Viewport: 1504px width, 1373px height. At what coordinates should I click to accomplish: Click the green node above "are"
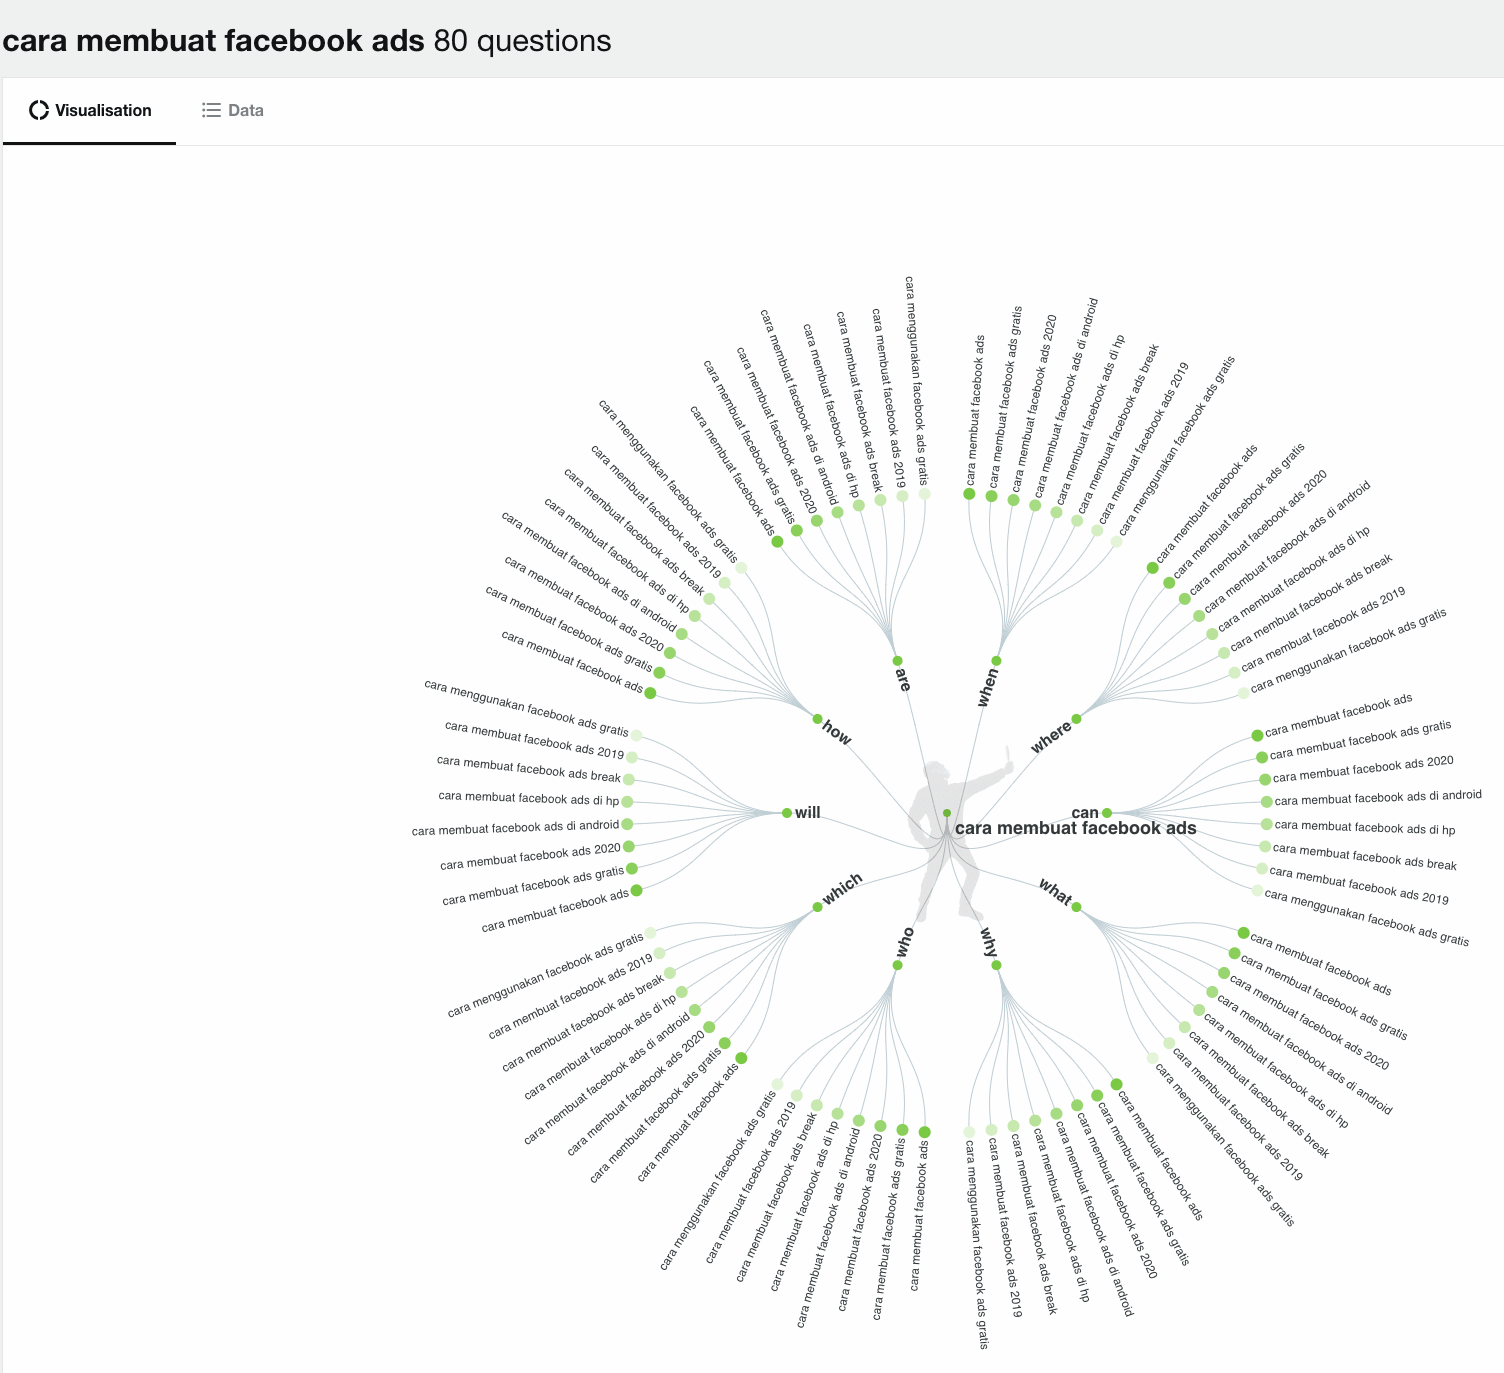897,661
